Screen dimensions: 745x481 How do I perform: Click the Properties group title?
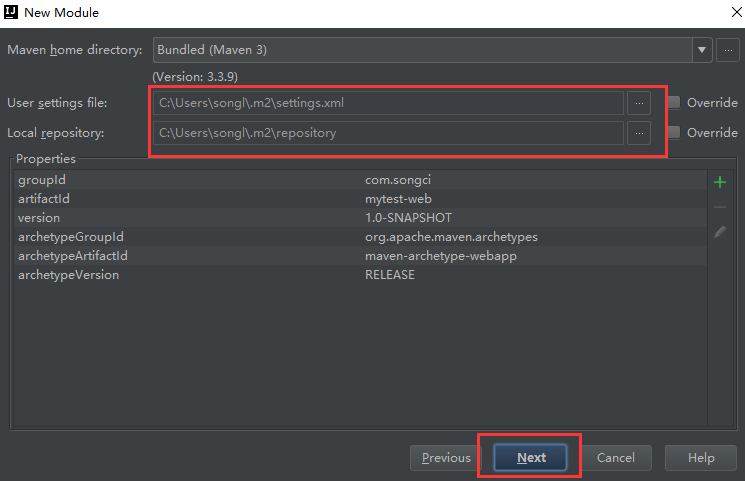tap(46, 159)
